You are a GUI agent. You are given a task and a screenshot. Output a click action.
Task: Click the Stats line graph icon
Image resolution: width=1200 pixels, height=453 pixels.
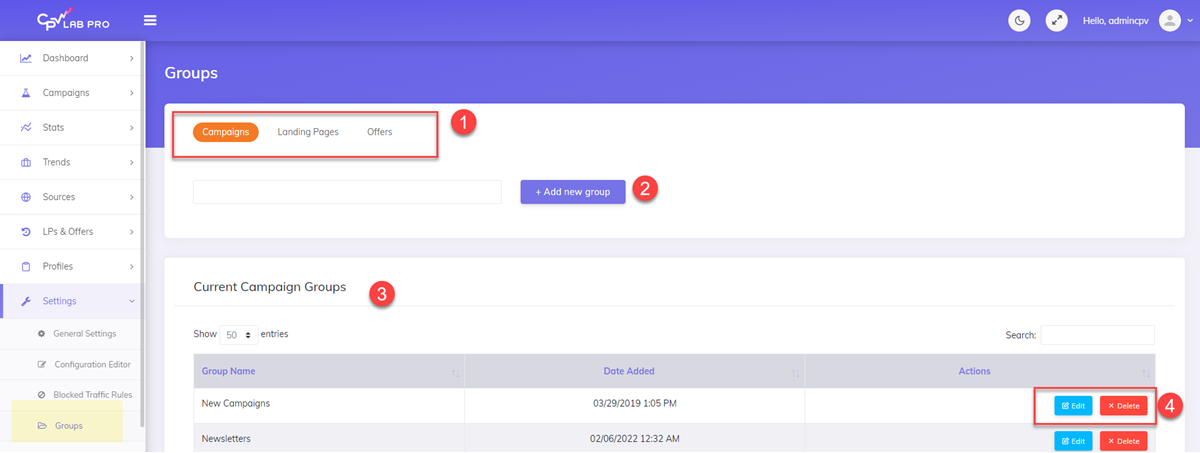pyautogui.click(x=26, y=128)
